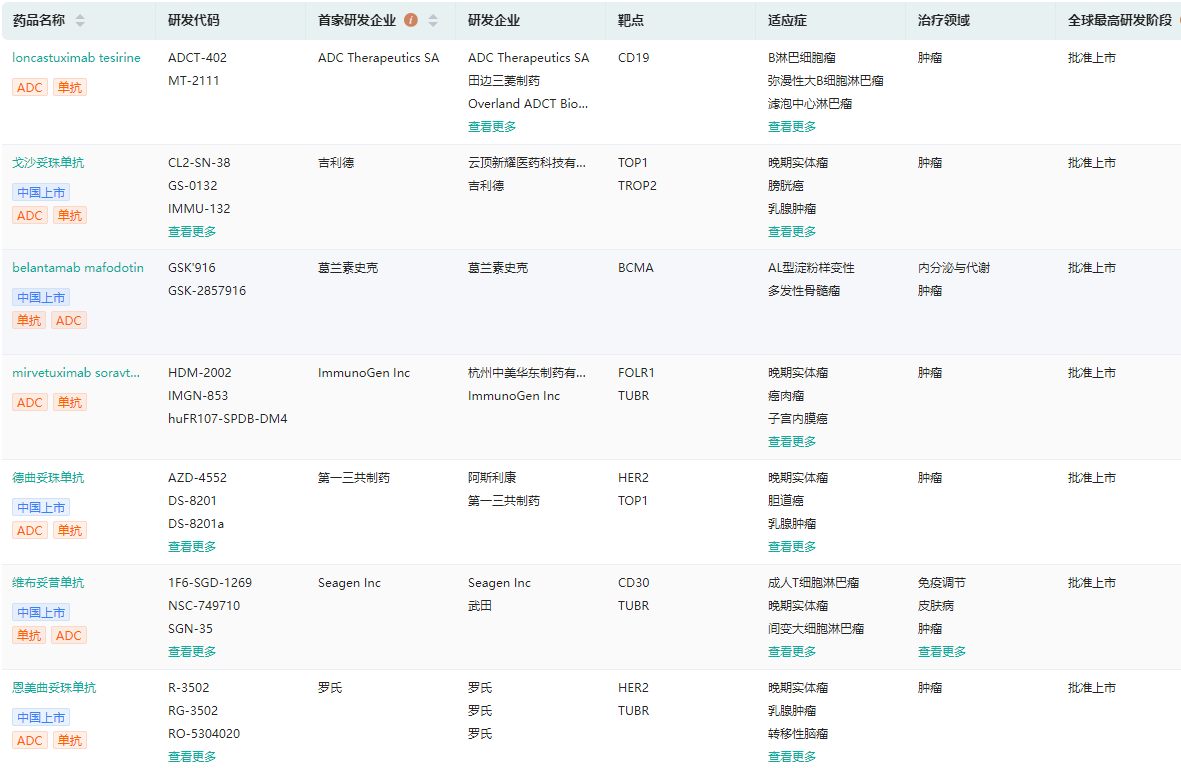Select ADCT-402 code cell
This screenshot has width=1181, height=768.
point(197,57)
